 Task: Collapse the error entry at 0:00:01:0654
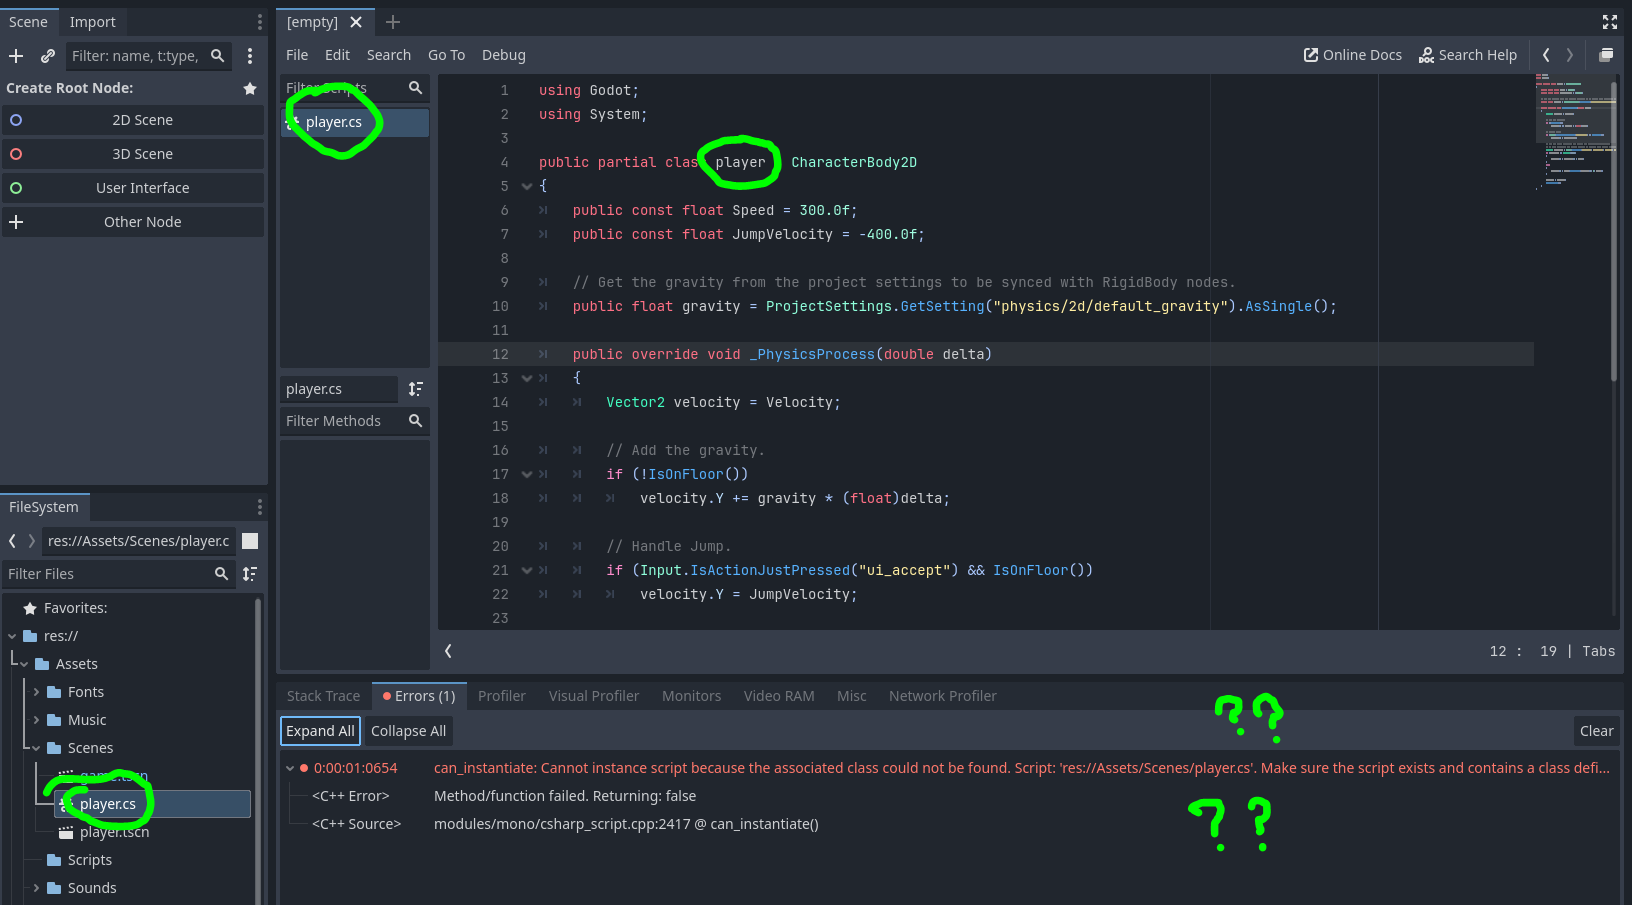pyautogui.click(x=290, y=768)
